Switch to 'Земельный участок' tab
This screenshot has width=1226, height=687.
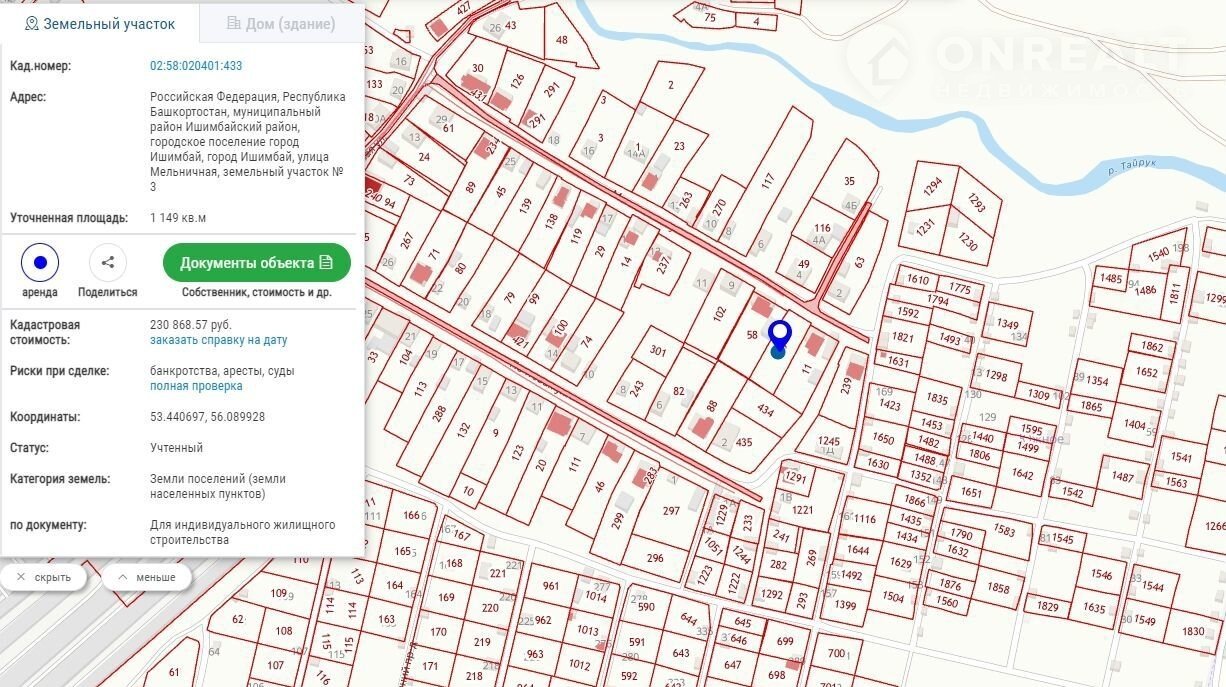(100, 23)
